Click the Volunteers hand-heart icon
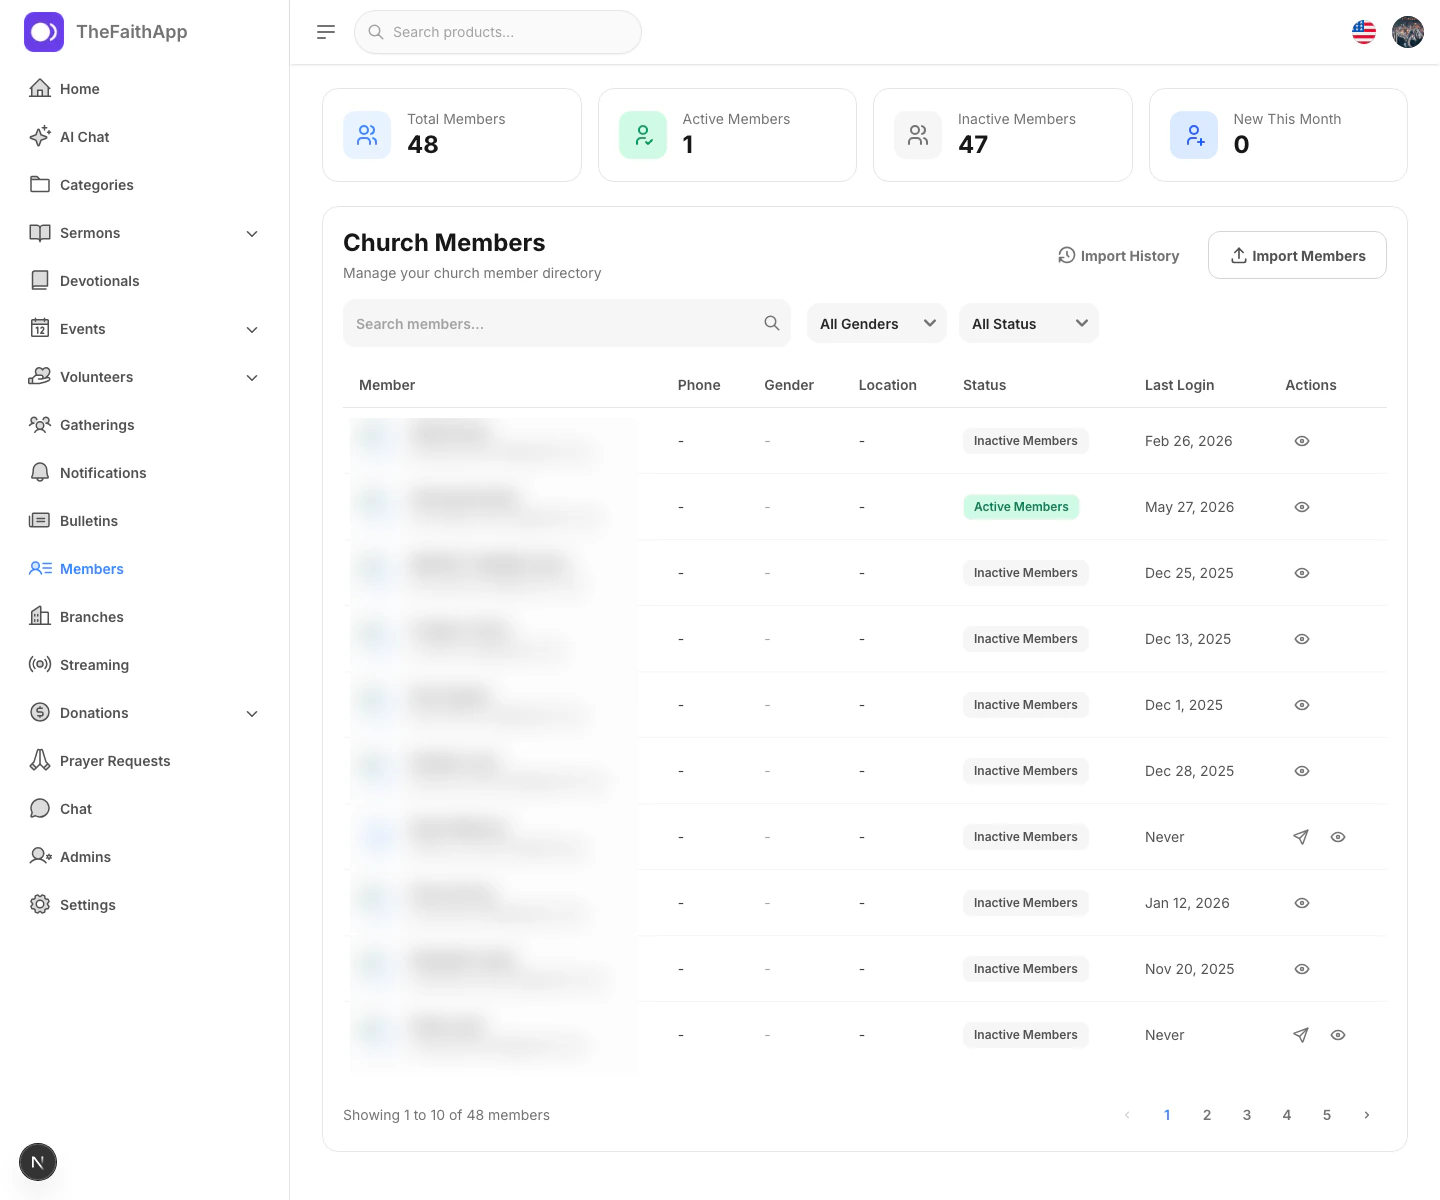The image size is (1440, 1200). pyautogui.click(x=40, y=376)
